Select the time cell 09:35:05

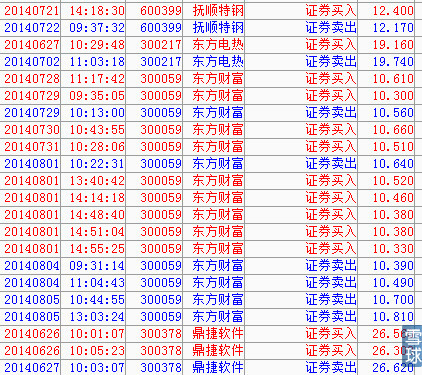coord(97,96)
